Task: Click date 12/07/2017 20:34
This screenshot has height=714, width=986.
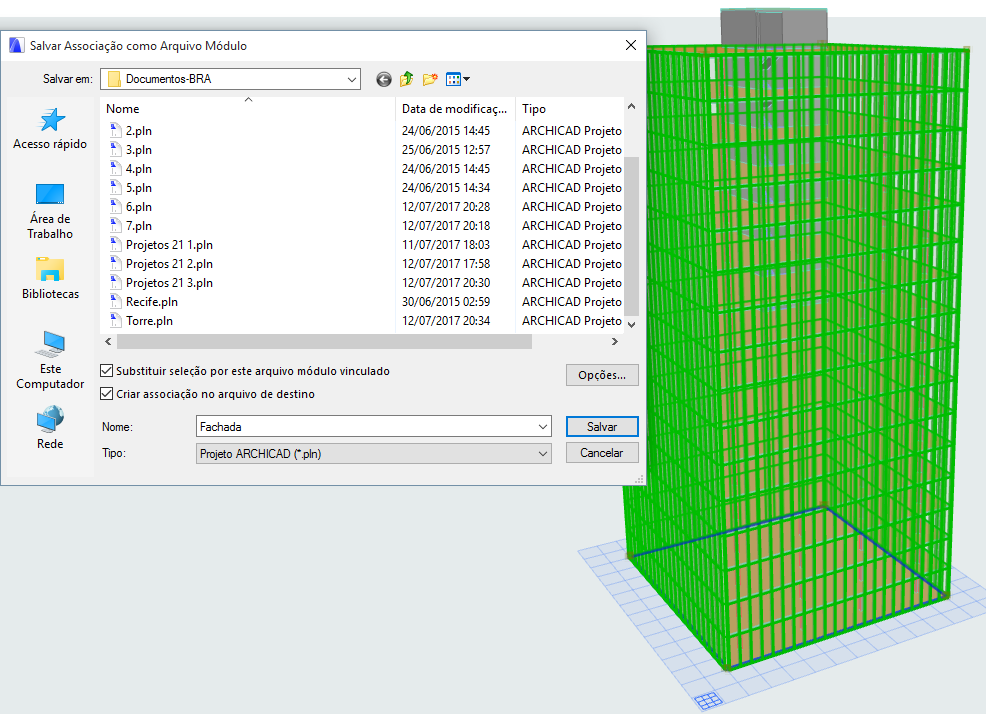Action: click(446, 321)
